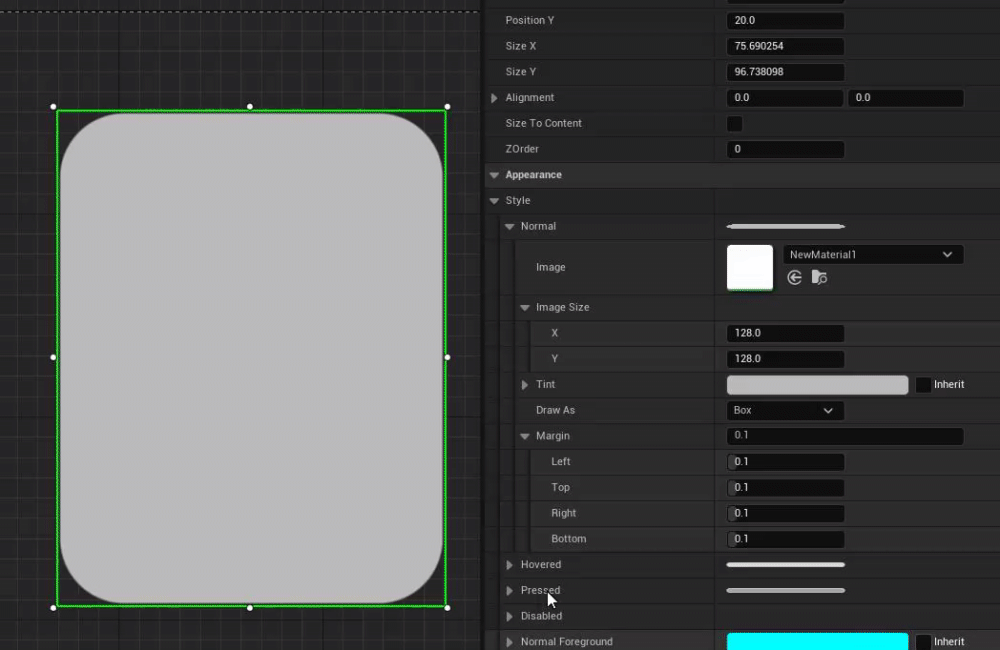Click the bottom-center resize handle of the widget
1000x650 pixels.
[x=250, y=607]
